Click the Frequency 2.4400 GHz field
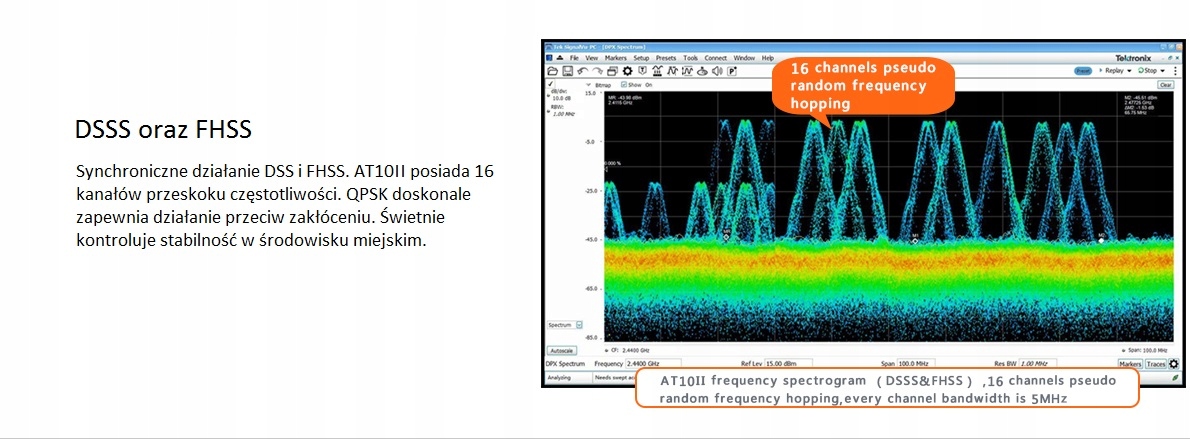The image size is (1190, 439). pos(653,364)
